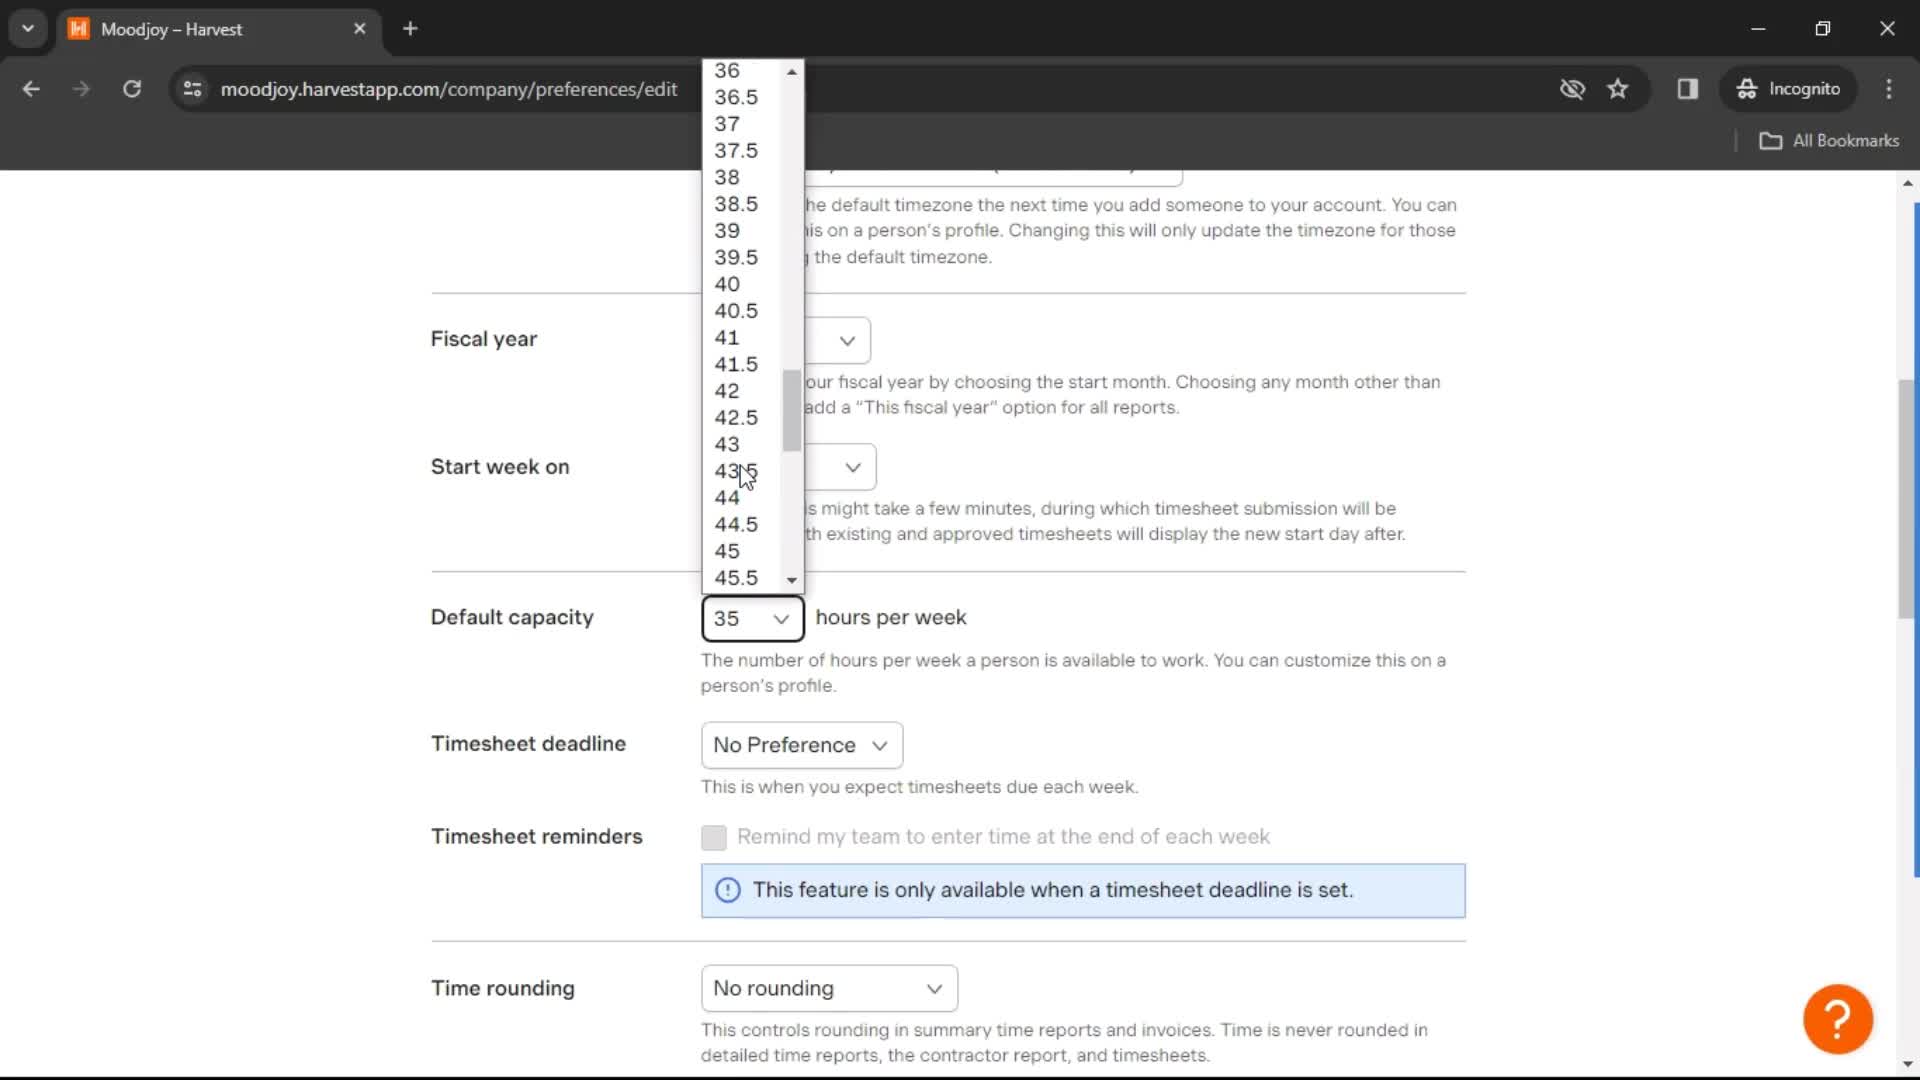The image size is (1920, 1080).
Task: Select value 40 from capacity list
Action: [729, 284]
